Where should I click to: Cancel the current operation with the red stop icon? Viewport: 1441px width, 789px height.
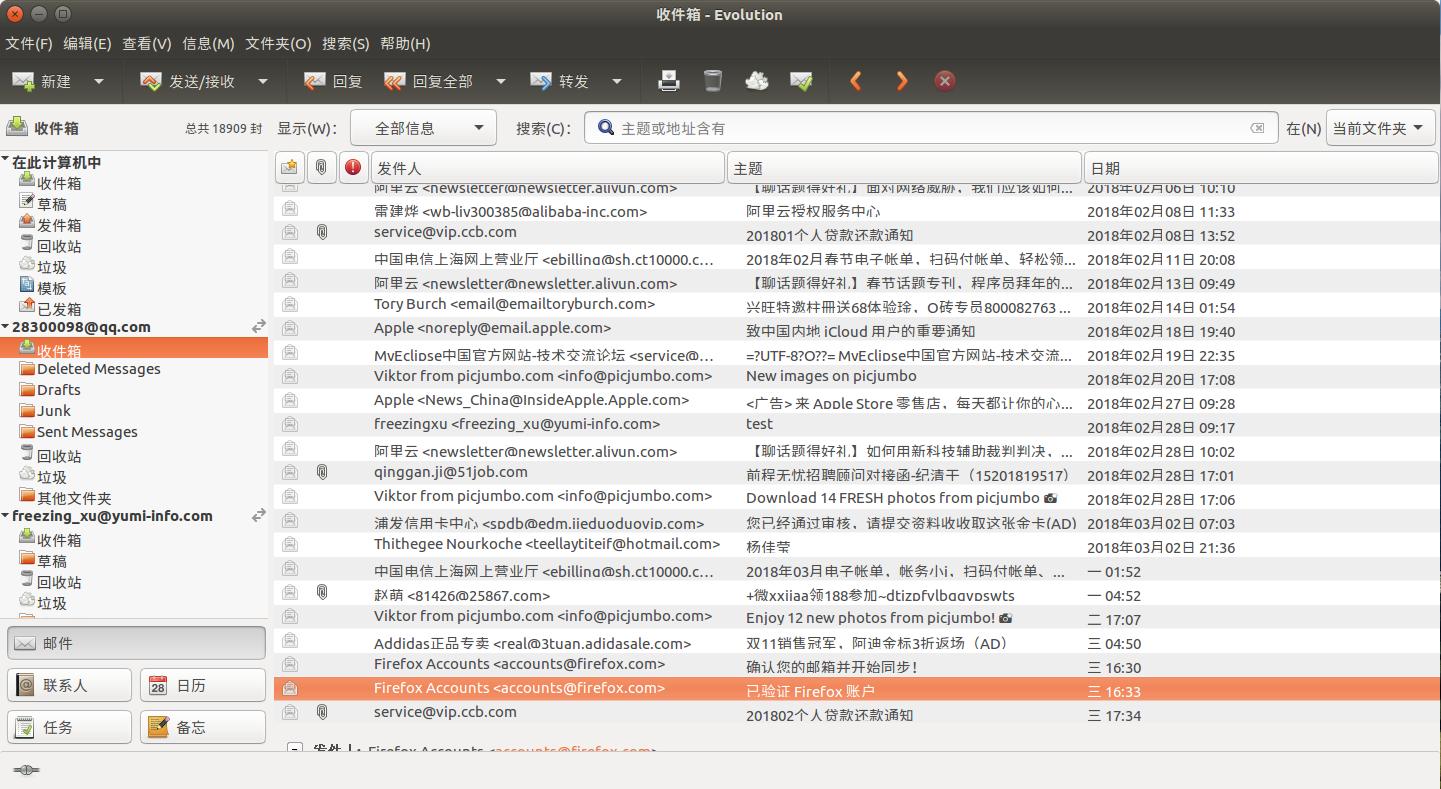(x=944, y=80)
